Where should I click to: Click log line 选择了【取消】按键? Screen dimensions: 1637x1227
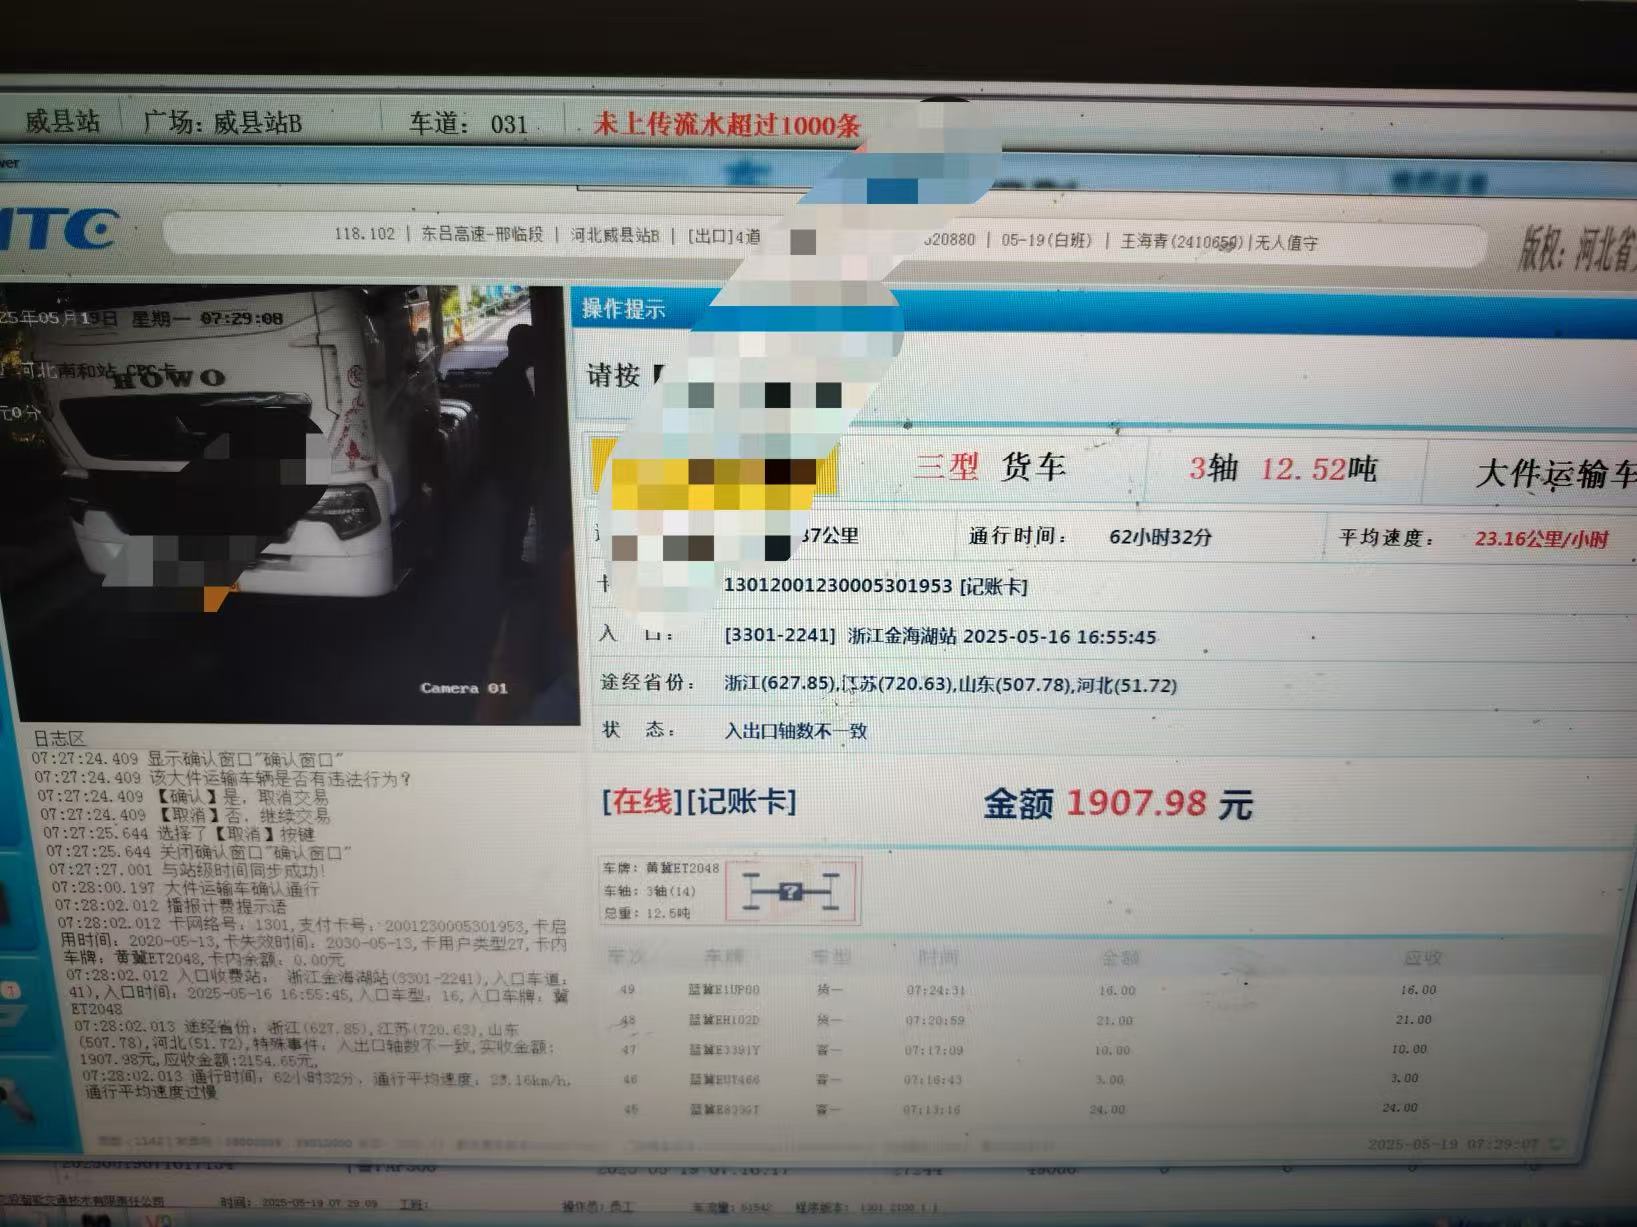[179, 833]
